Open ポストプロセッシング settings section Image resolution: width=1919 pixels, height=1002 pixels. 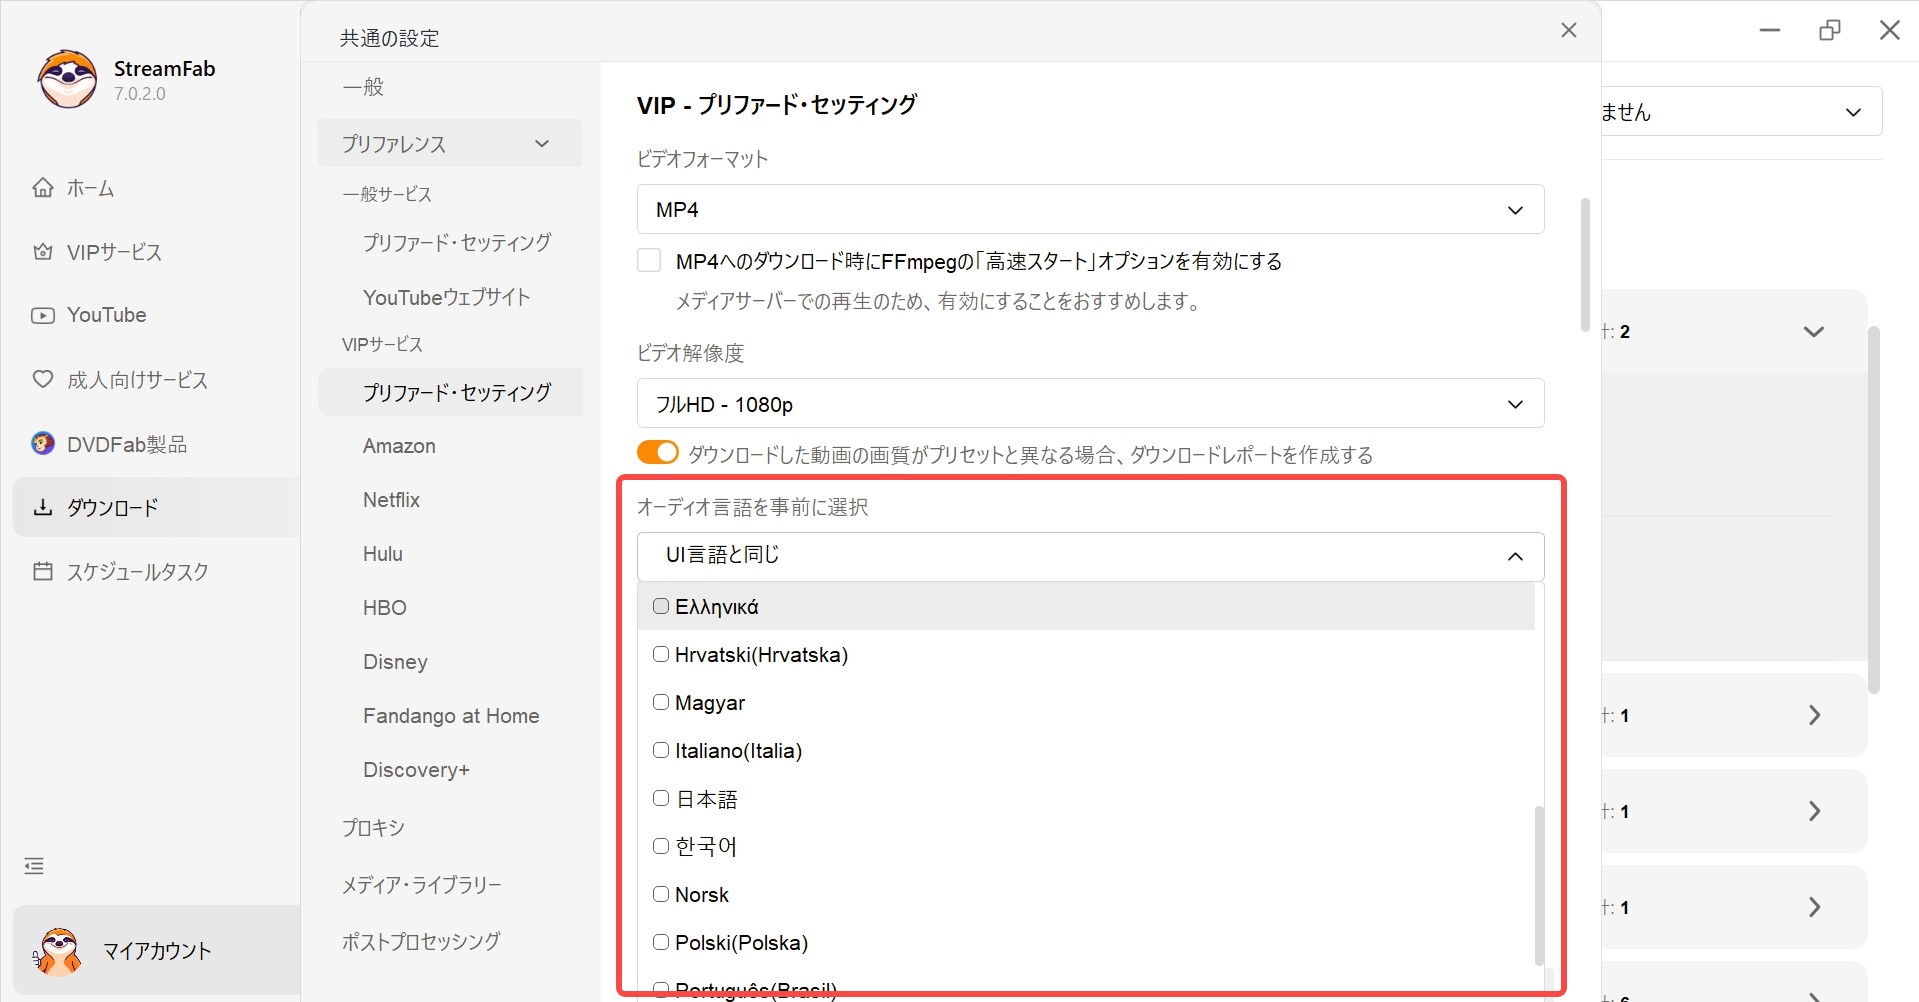pyautogui.click(x=421, y=941)
